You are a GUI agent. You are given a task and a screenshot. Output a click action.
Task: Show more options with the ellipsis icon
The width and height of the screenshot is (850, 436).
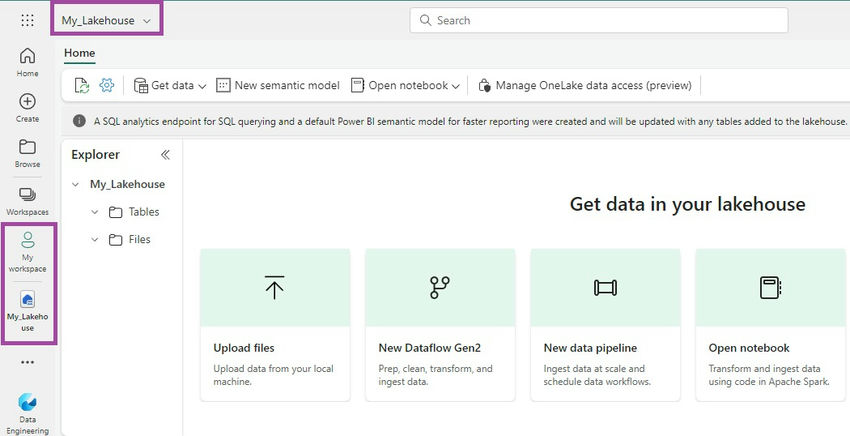pos(27,362)
